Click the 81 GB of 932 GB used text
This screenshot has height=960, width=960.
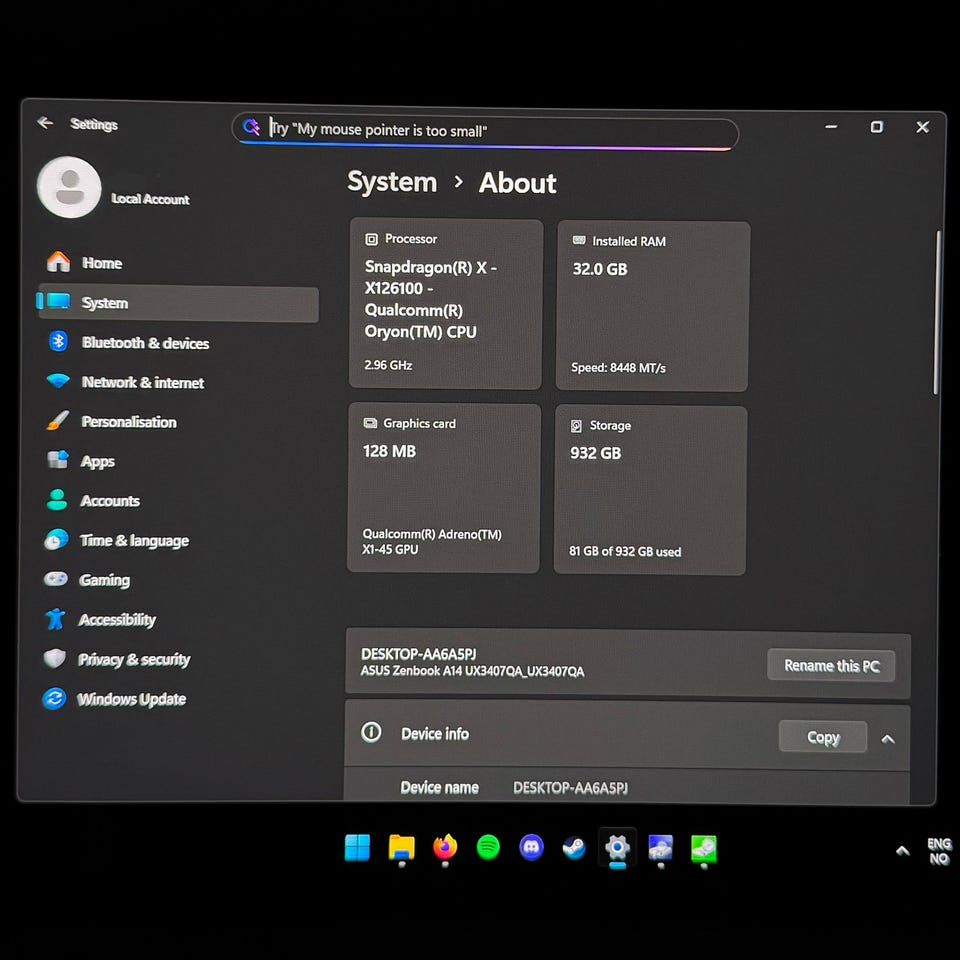point(624,551)
